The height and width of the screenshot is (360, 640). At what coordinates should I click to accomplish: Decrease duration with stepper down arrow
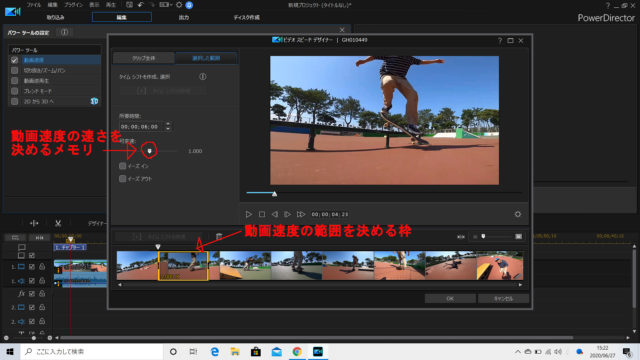168,129
